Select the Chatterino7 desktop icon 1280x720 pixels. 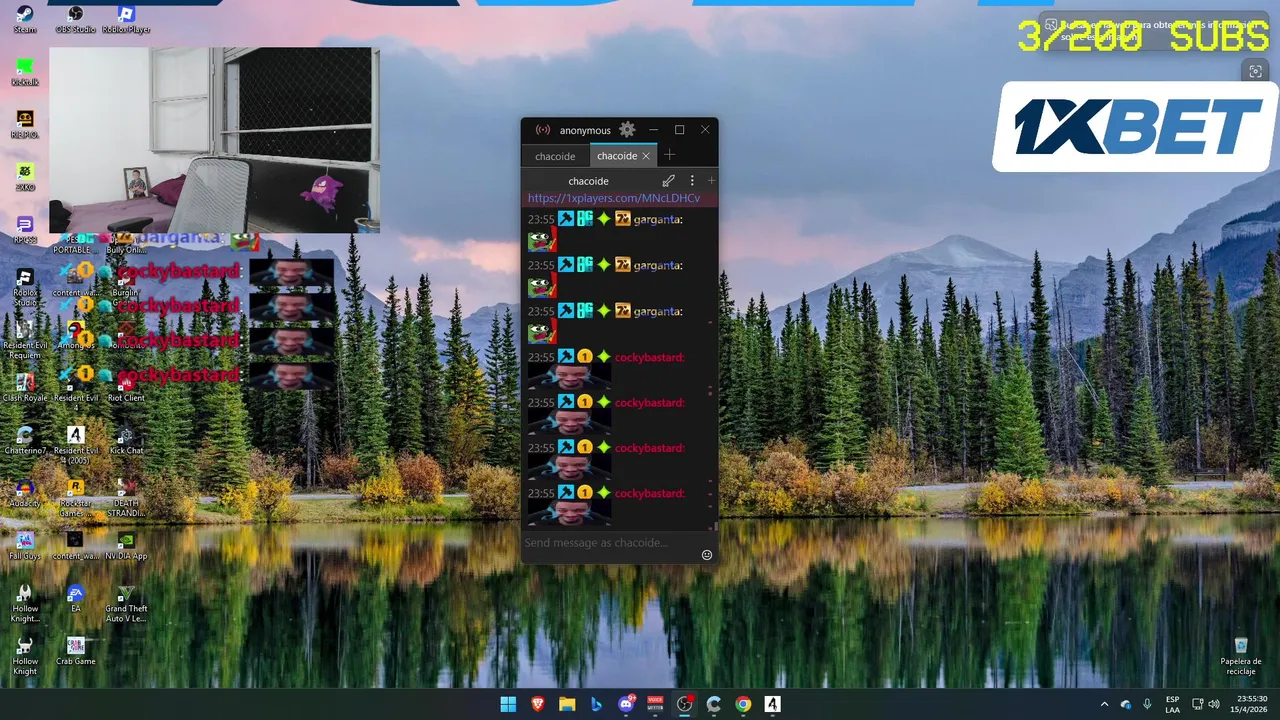(25, 440)
